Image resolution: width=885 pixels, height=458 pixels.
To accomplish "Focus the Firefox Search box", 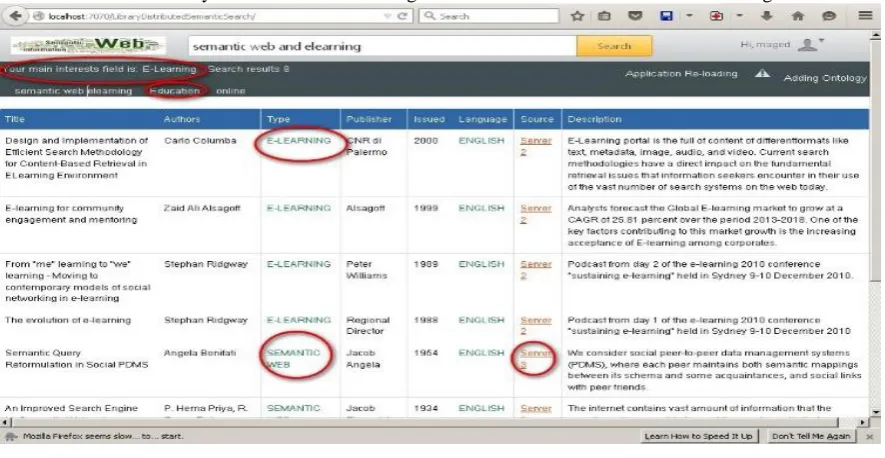I will pyautogui.click(x=488, y=16).
